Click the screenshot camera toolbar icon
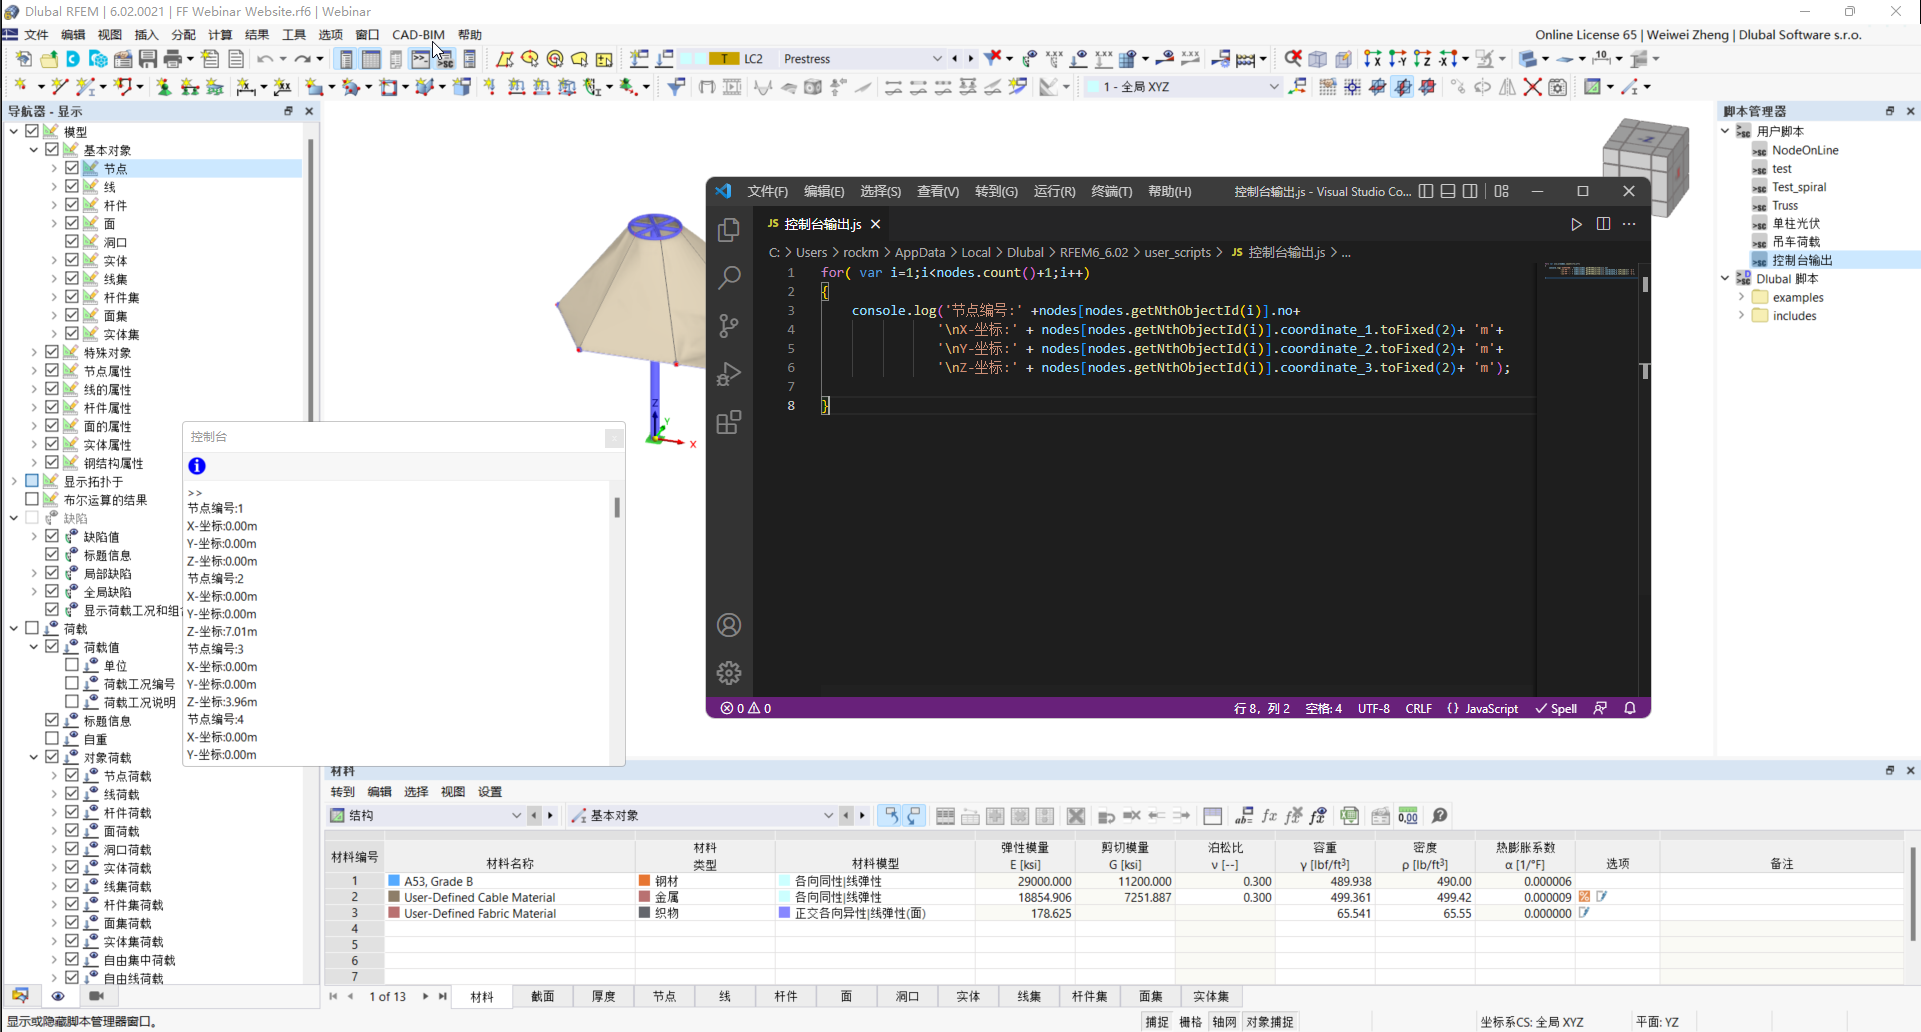 click(x=1557, y=87)
